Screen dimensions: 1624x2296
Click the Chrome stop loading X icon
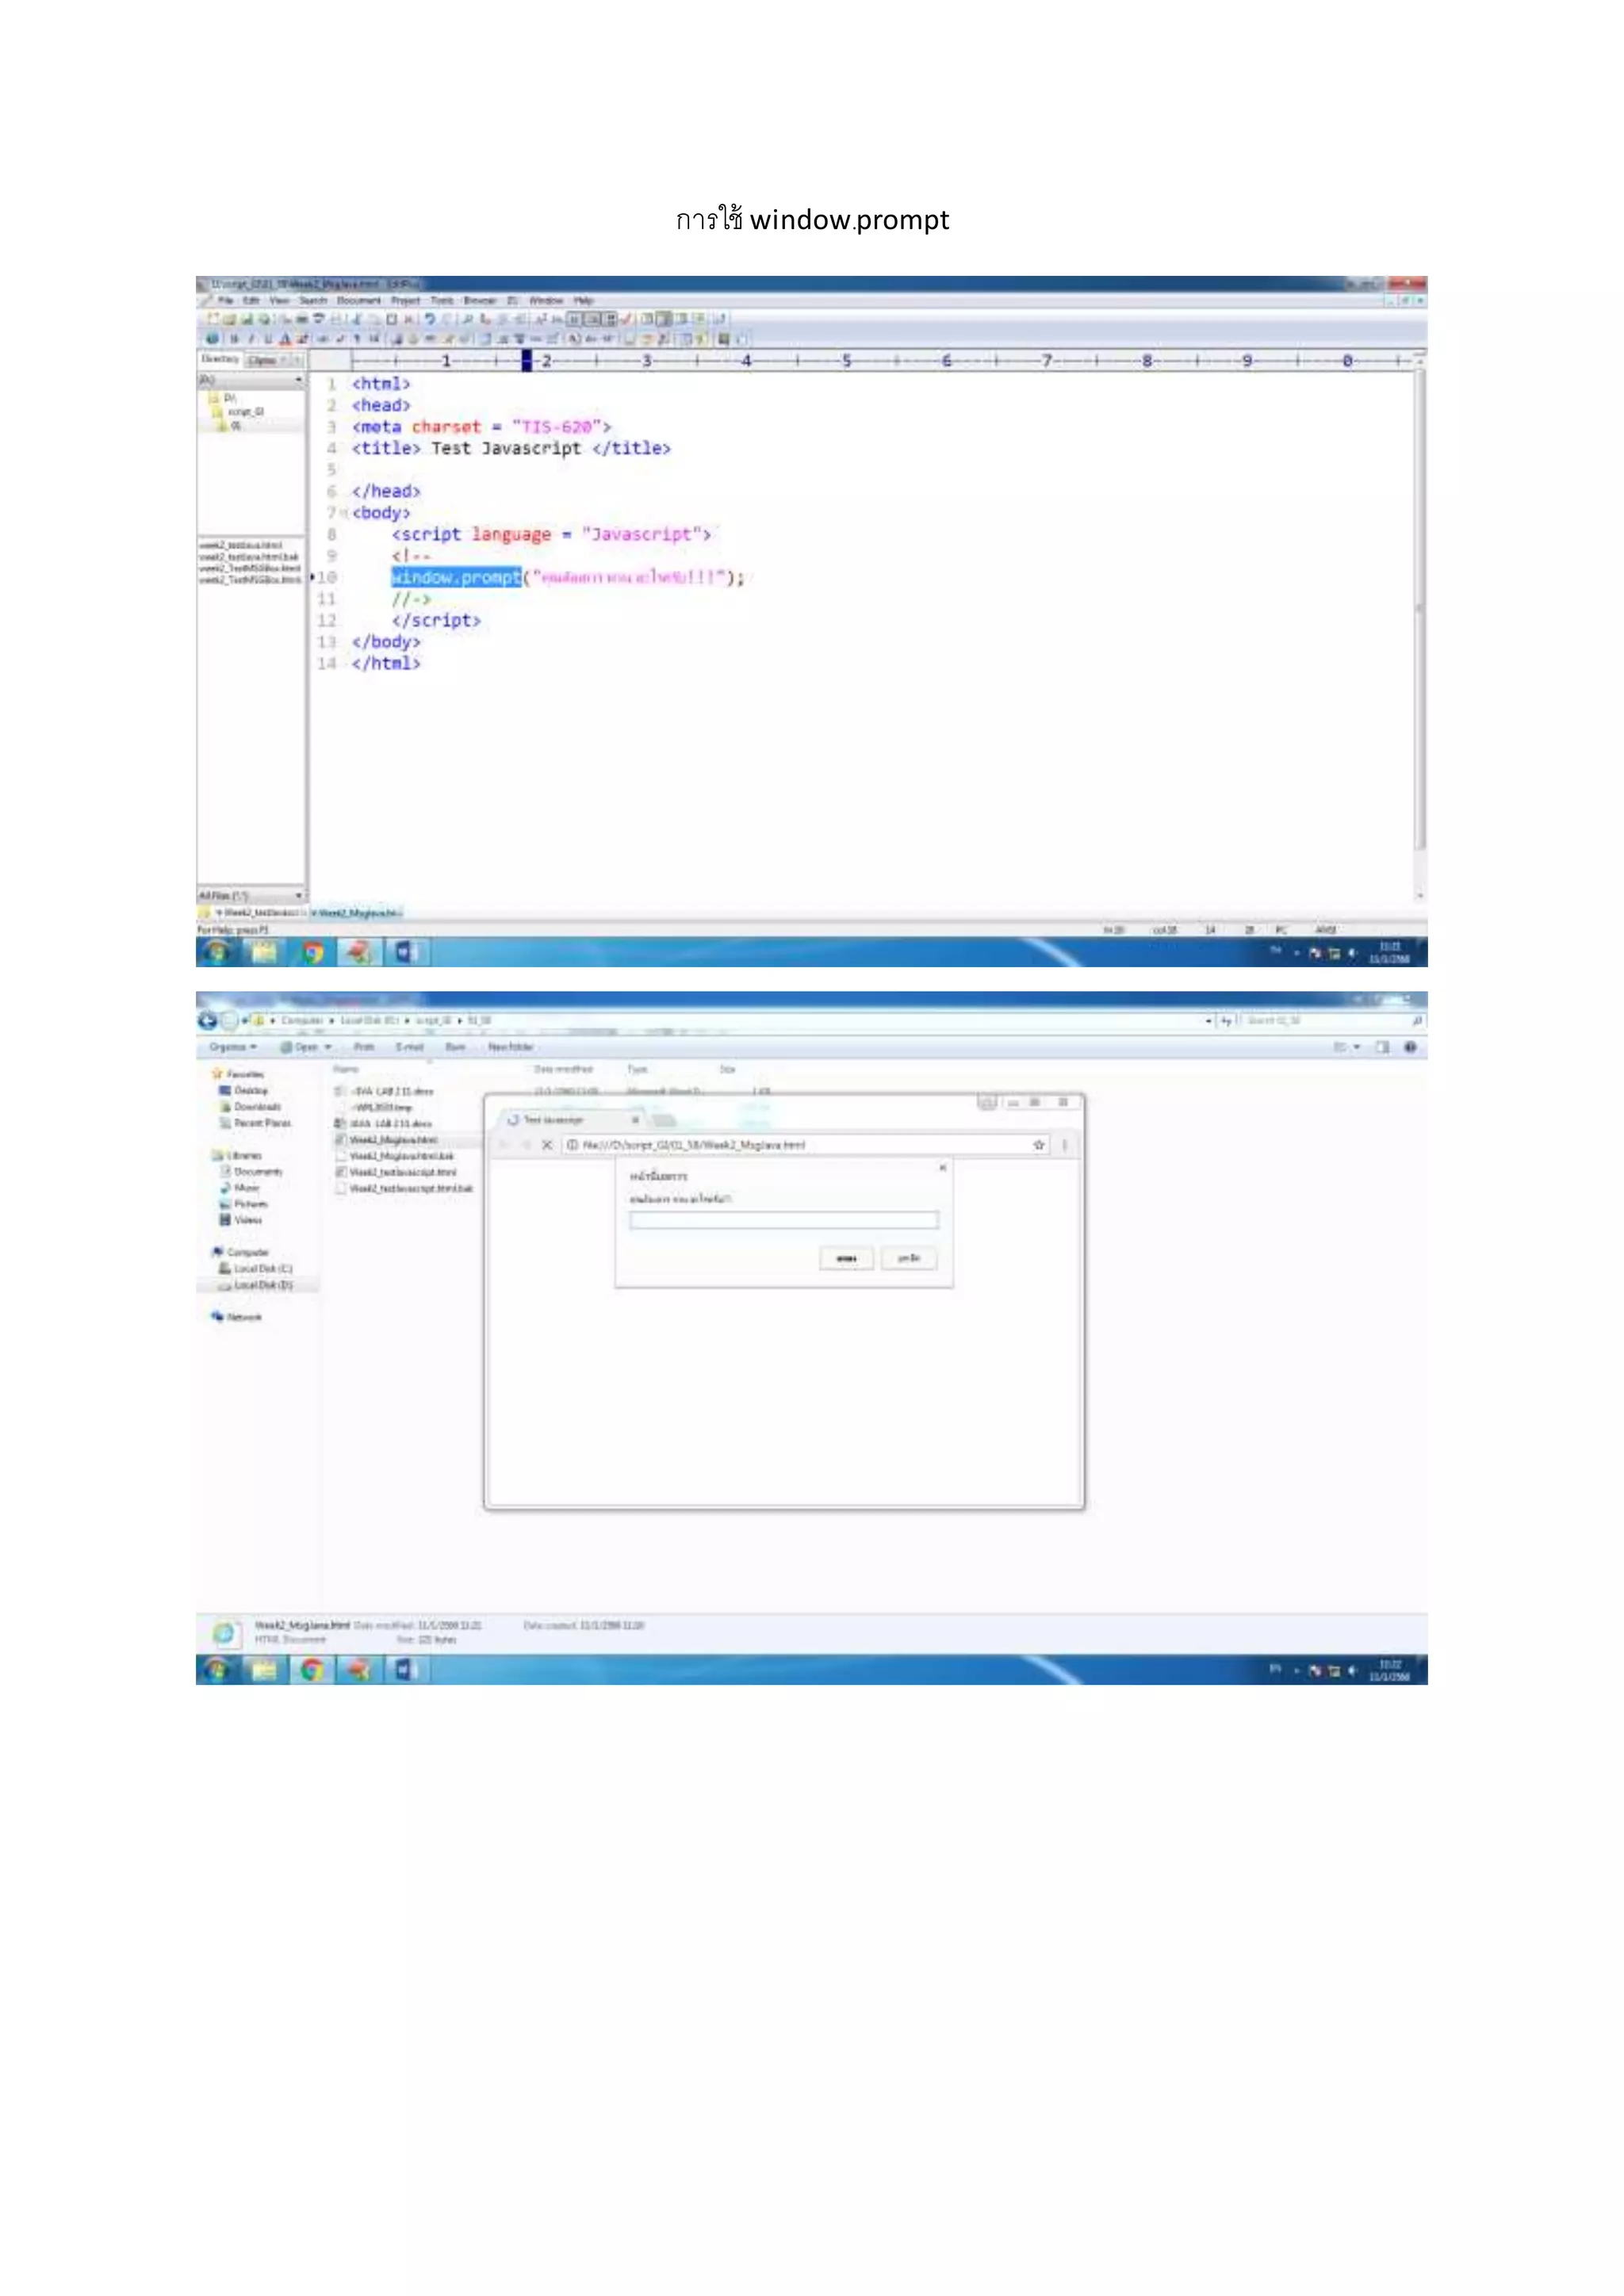[547, 1145]
